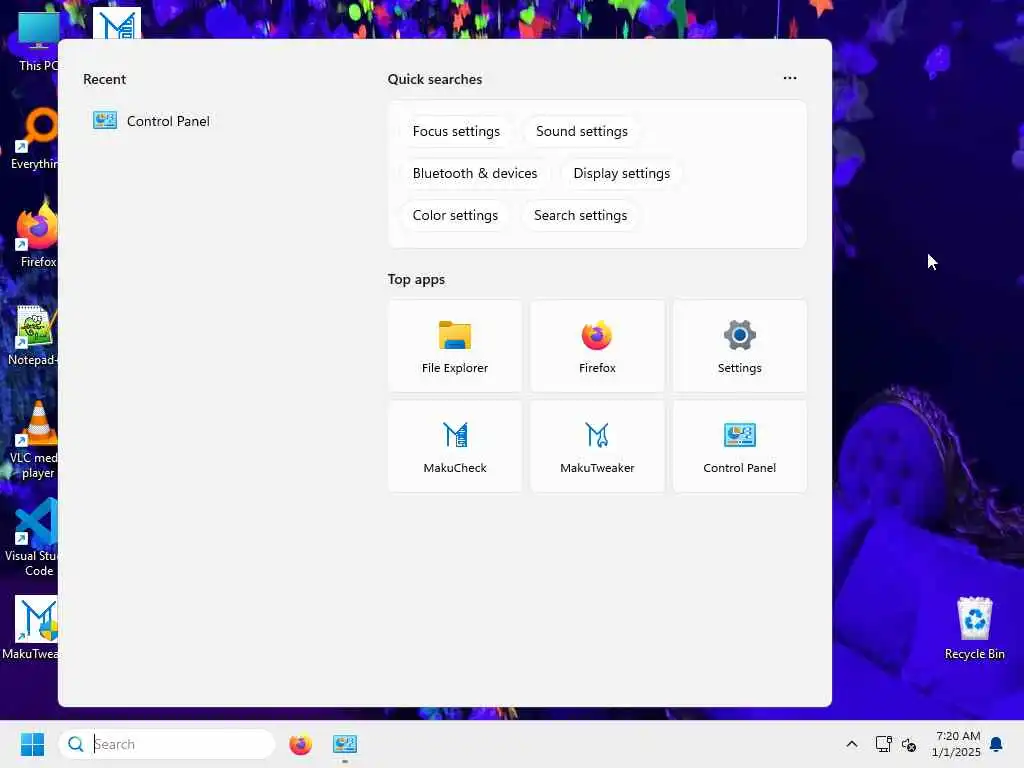Launch MakuTweaker from Top apps
This screenshot has width=1024, height=768.
tap(597, 447)
